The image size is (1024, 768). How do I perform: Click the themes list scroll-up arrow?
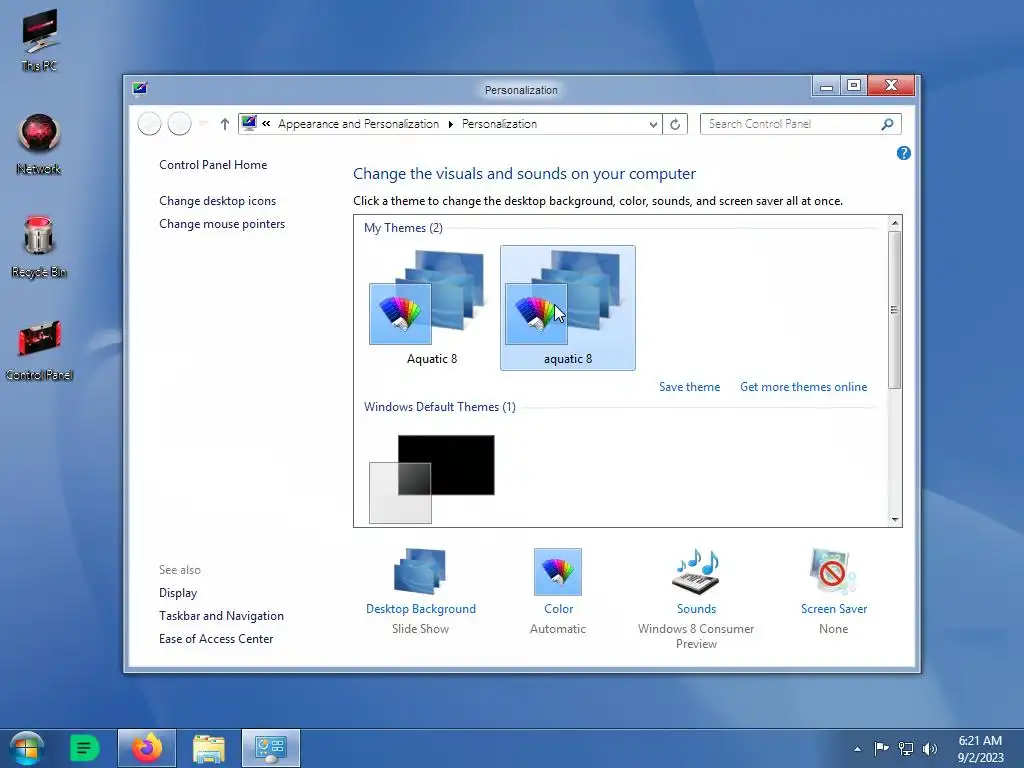coord(895,223)
